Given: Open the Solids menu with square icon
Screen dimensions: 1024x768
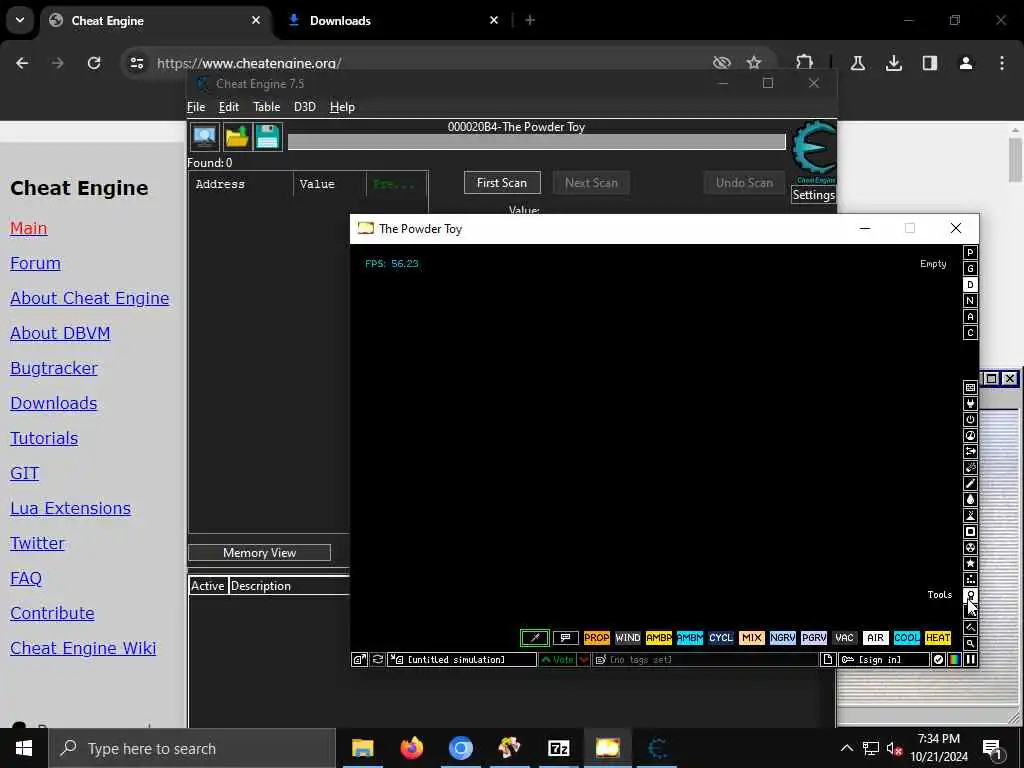Looking at the screenshot, I should [970, 532].
